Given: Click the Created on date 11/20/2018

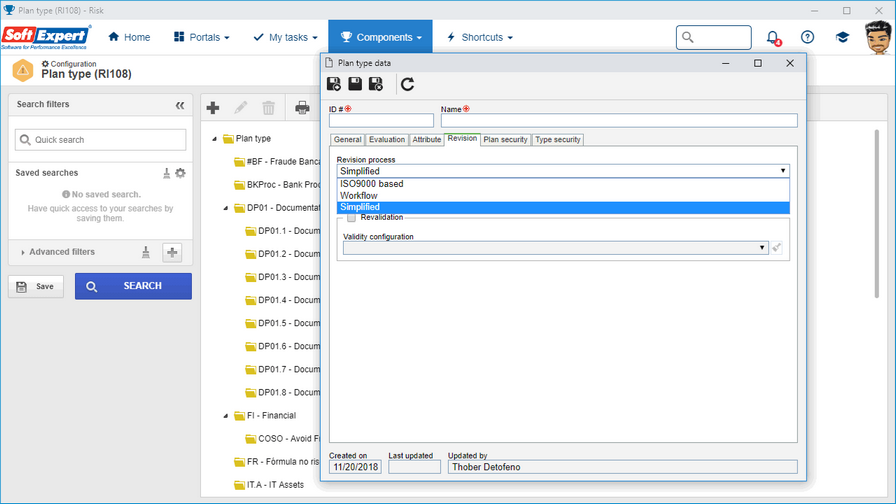Looking at the screenshot, I should 355,467.
